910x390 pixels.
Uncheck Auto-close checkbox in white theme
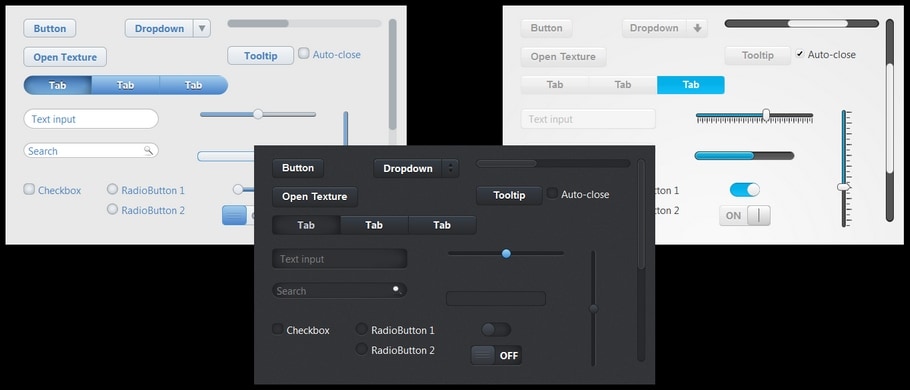(x=800, y=53)
